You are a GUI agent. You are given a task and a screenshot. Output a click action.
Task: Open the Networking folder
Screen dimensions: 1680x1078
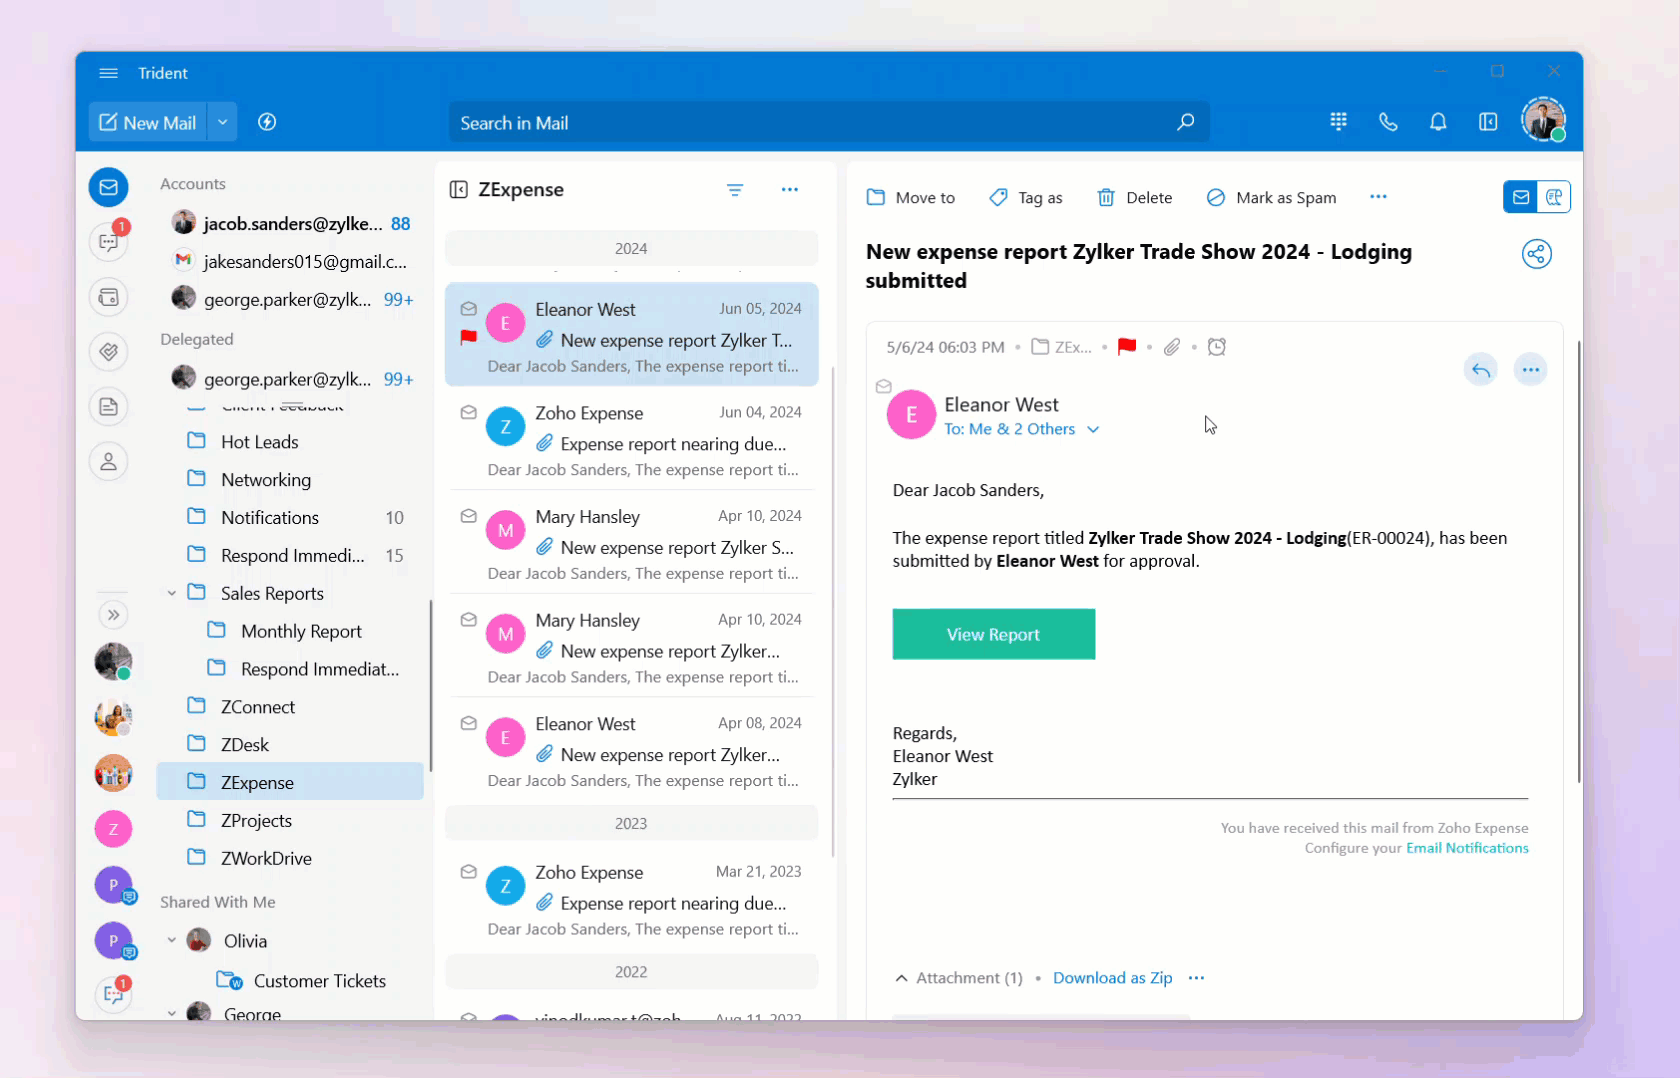coord(265,480)
